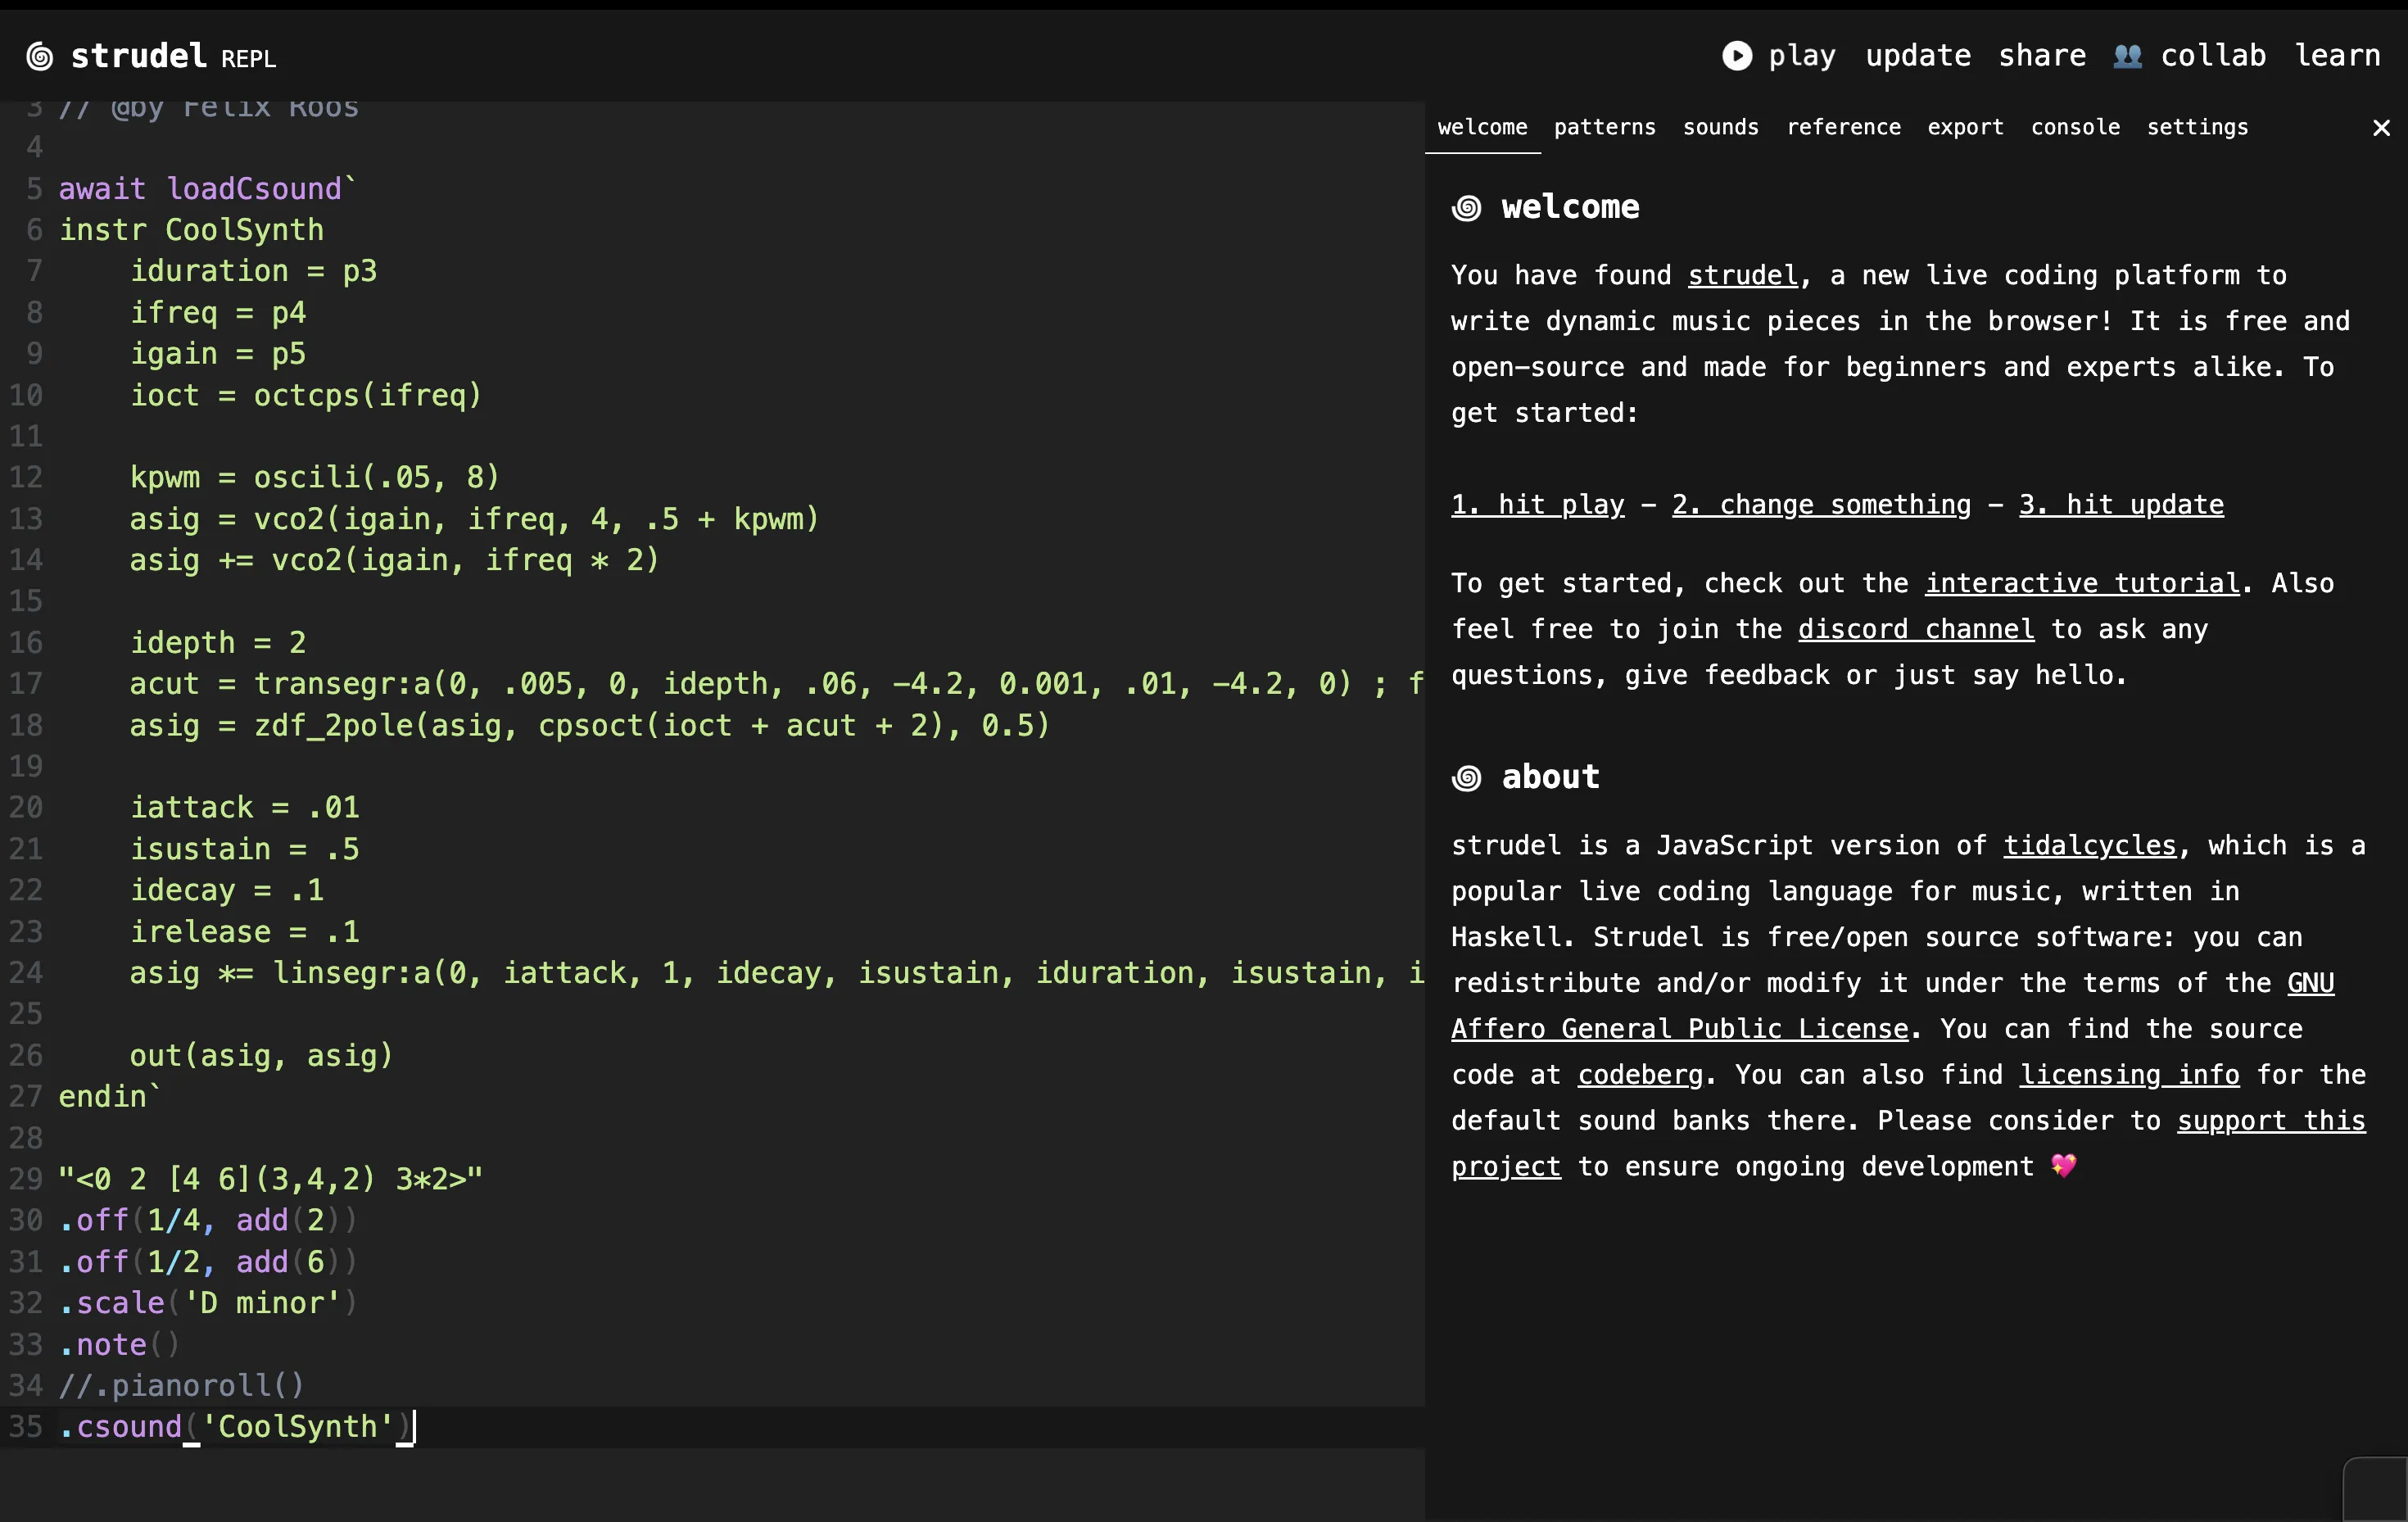Screen dimensions: 2408x1522
Task: Open the strudel hyperlink in welcome text
Action: [x=1742, y=275]
